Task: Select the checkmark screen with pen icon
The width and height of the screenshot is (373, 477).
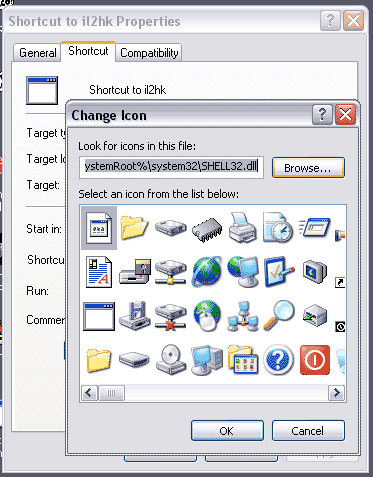Action: (x=279, y=272)
